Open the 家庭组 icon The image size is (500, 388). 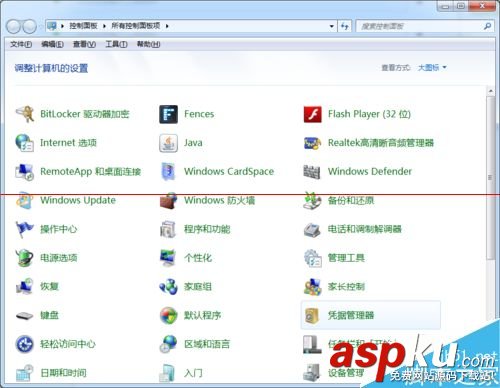(x=169, y=287)
